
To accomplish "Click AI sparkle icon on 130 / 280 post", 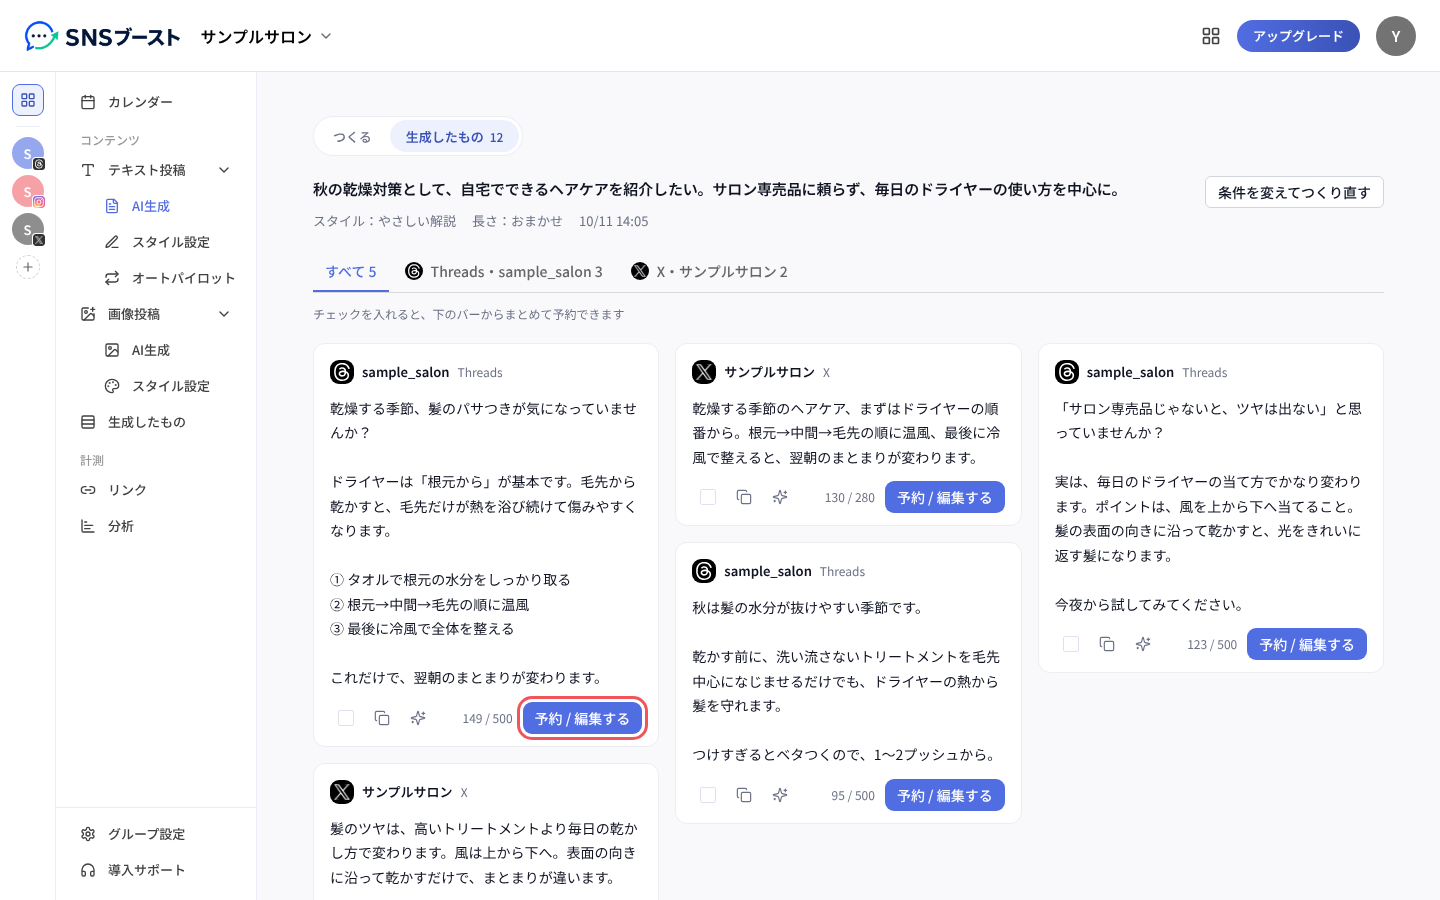I will point(780,497).
